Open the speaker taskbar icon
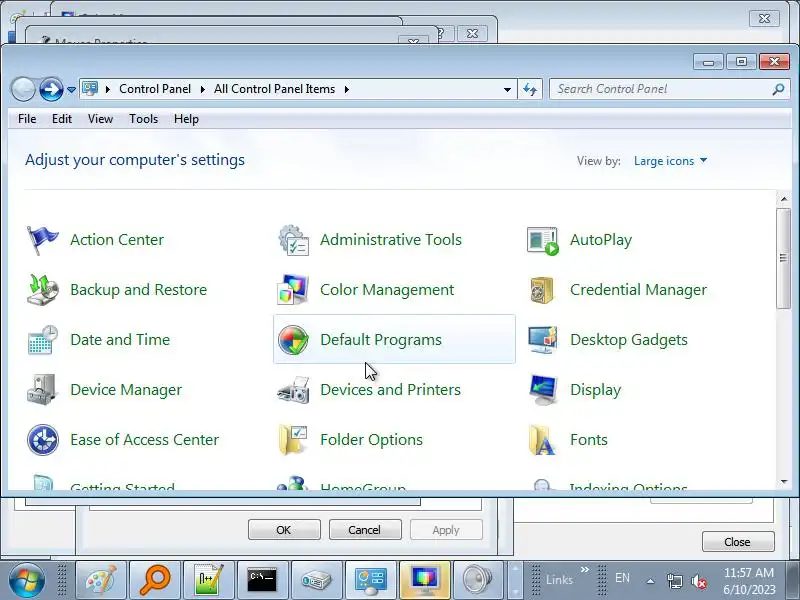 click(478, 580)
